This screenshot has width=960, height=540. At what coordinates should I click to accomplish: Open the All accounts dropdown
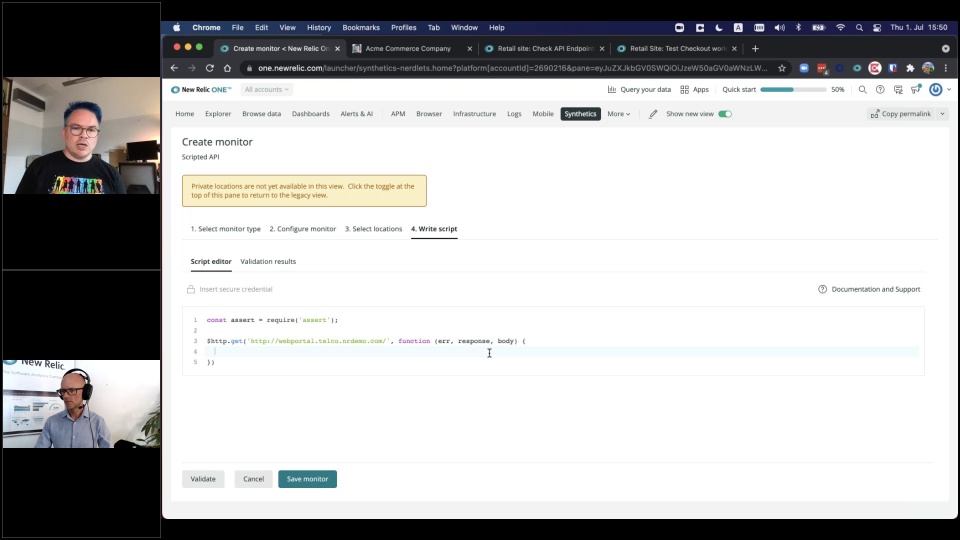(266, 89)
